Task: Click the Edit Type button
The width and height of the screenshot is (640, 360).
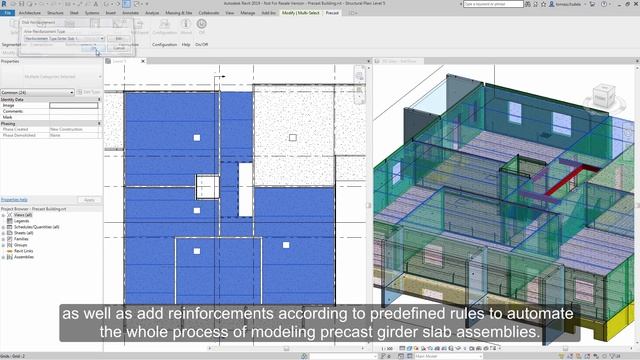Action: (88, 92)
